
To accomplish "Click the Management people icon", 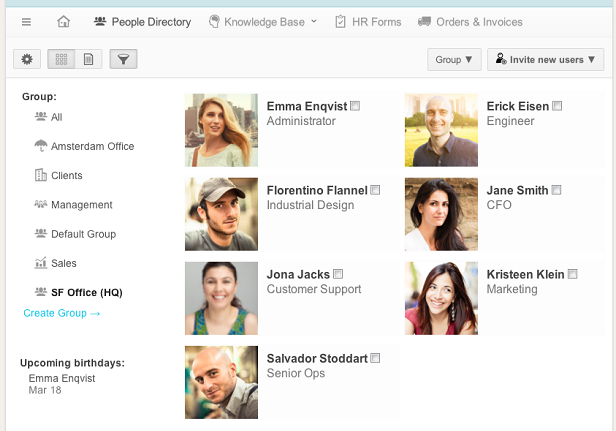I will [41, 204].
